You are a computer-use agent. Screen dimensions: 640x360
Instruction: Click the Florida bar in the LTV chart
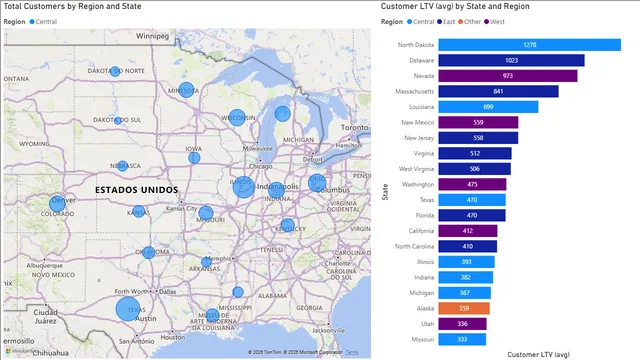(472, 216)
